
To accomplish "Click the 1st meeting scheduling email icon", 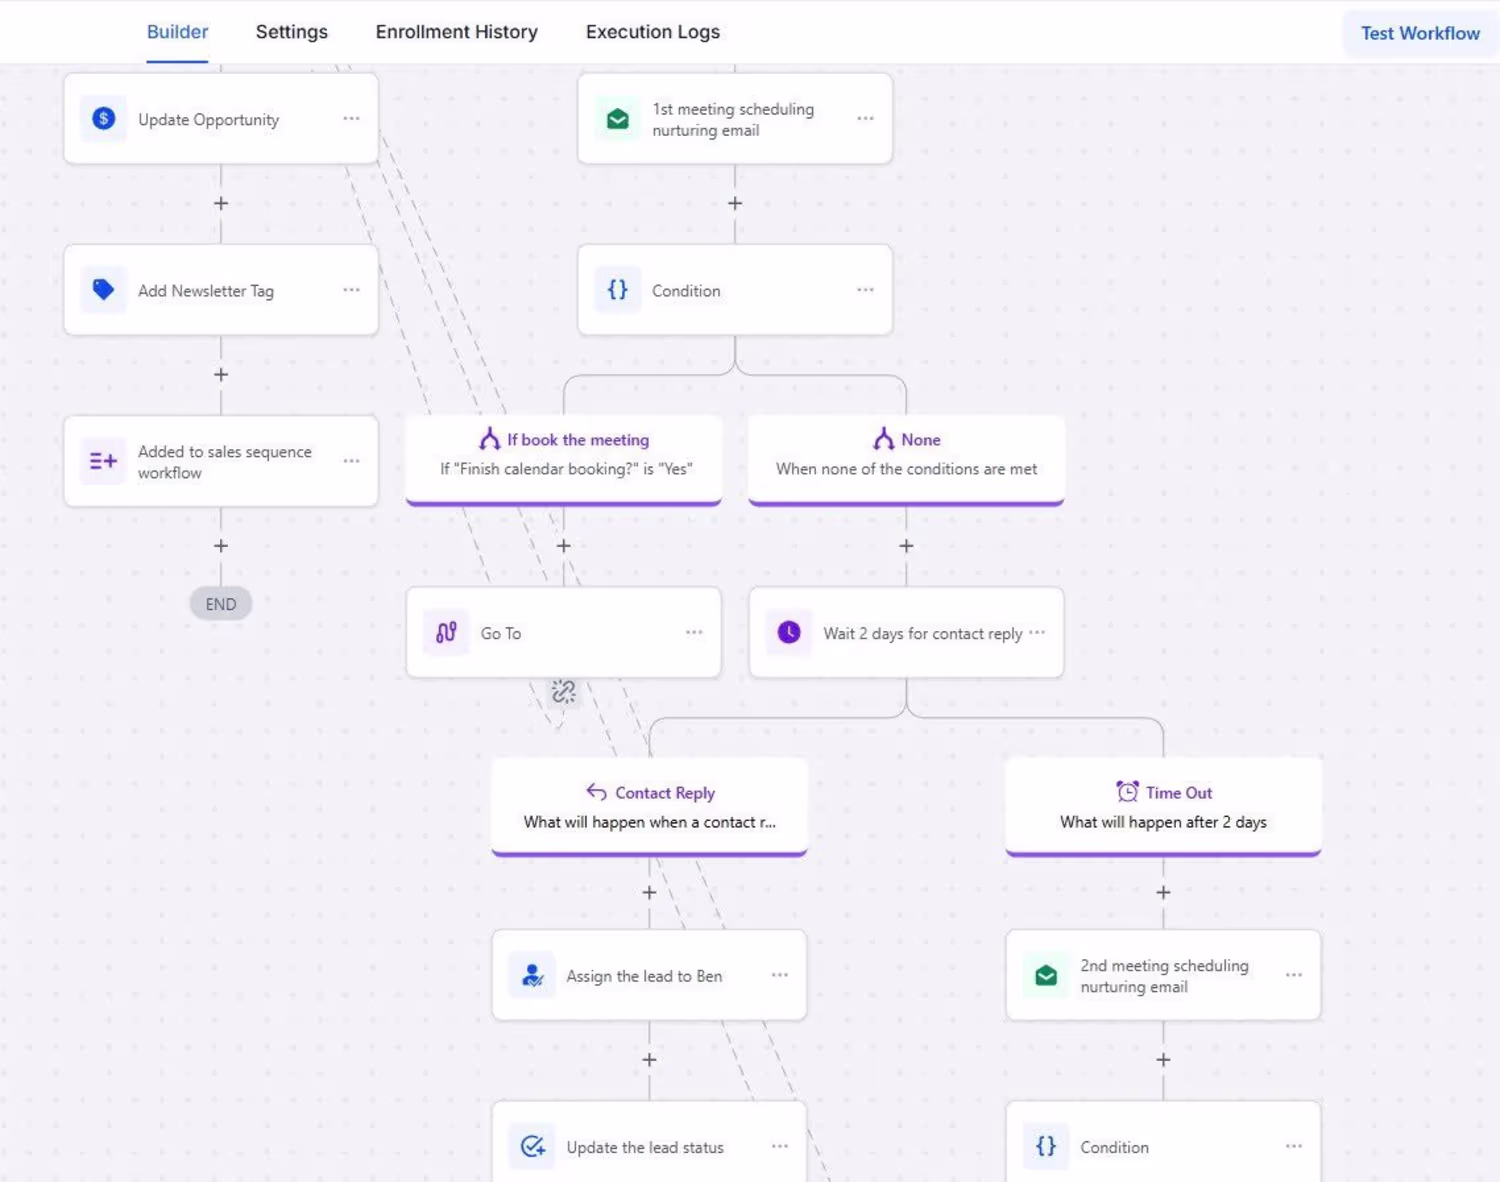I will (618, 119).
